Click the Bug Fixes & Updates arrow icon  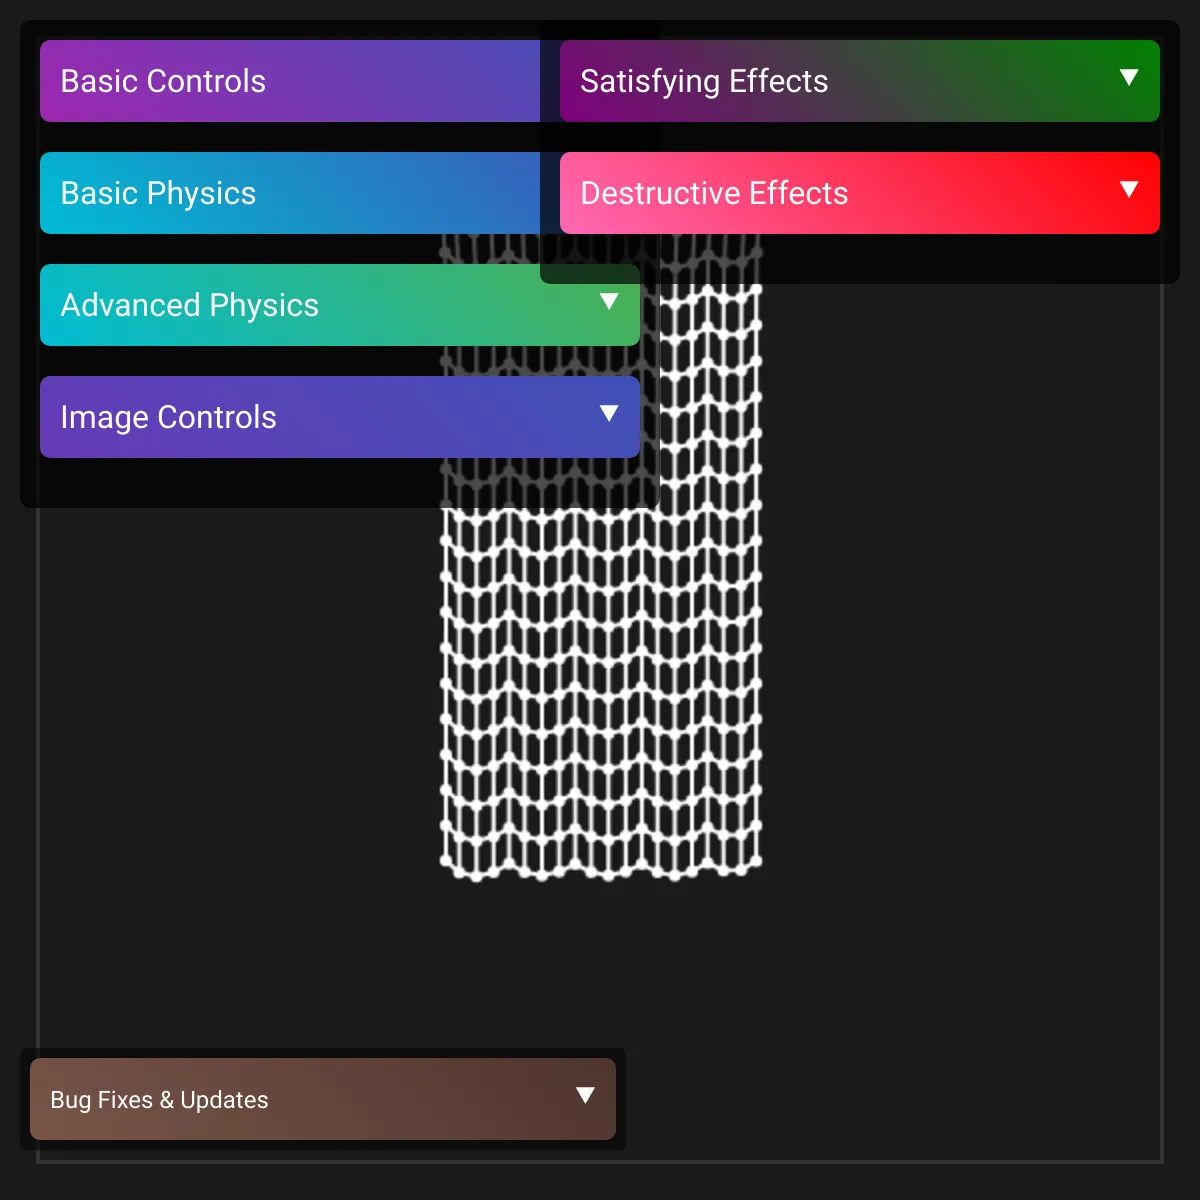tap(585, 1095)
